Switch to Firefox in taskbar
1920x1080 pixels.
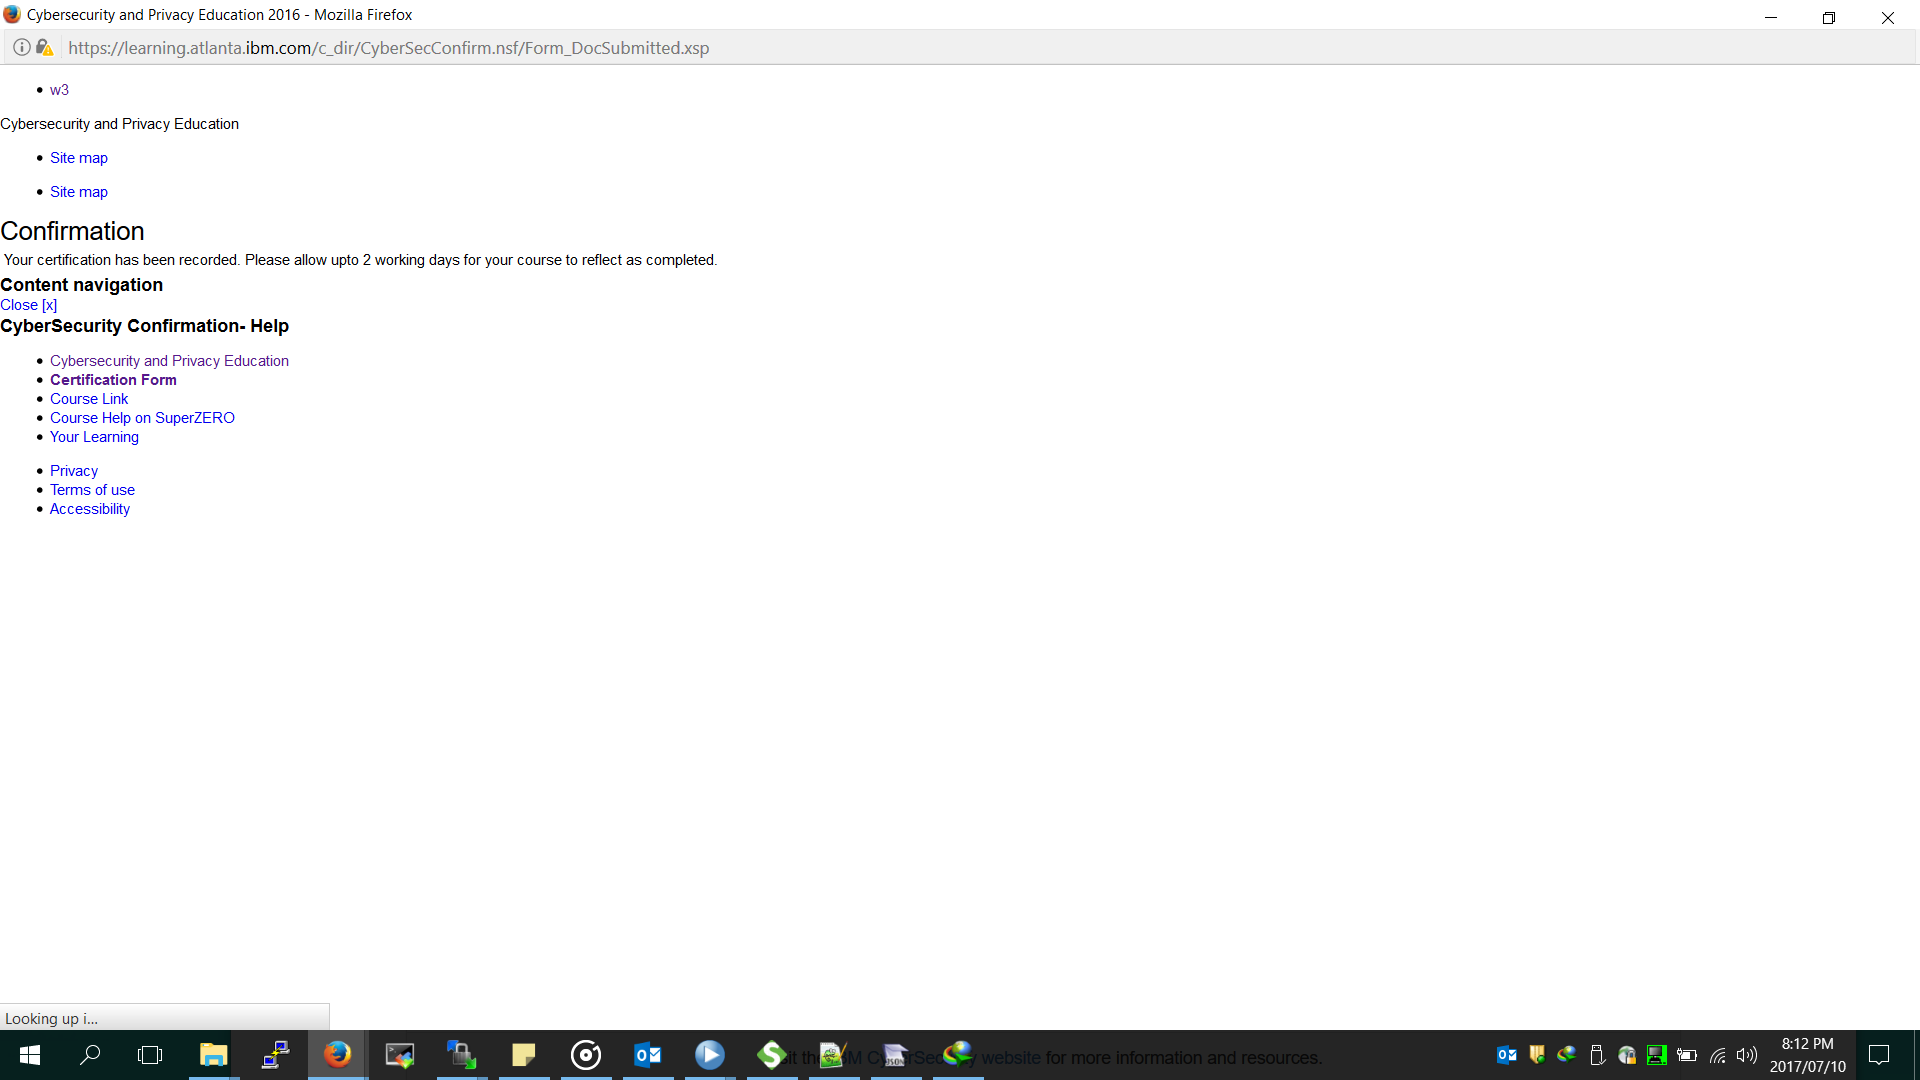pyautogui.click(x=337, y=1055)
